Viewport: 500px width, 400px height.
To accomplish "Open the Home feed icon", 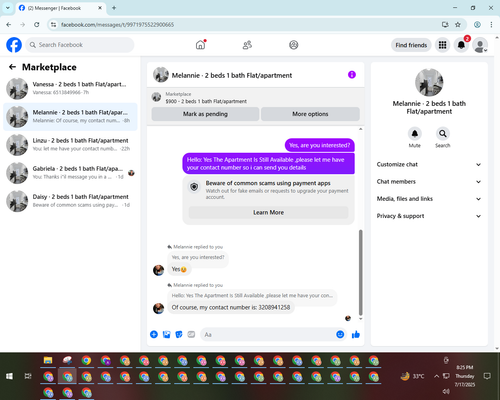I will tap(200, 45).
